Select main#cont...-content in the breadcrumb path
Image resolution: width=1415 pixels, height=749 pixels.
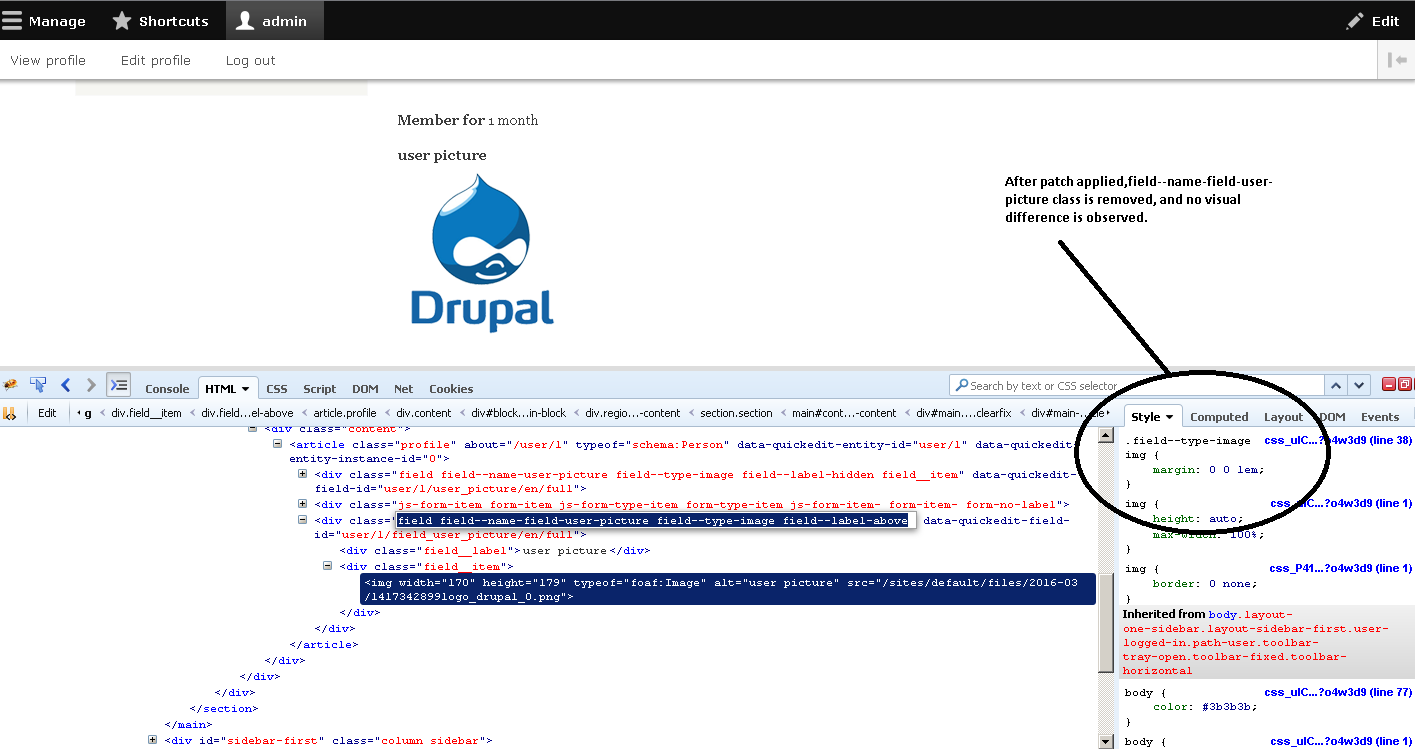[844, 413]
